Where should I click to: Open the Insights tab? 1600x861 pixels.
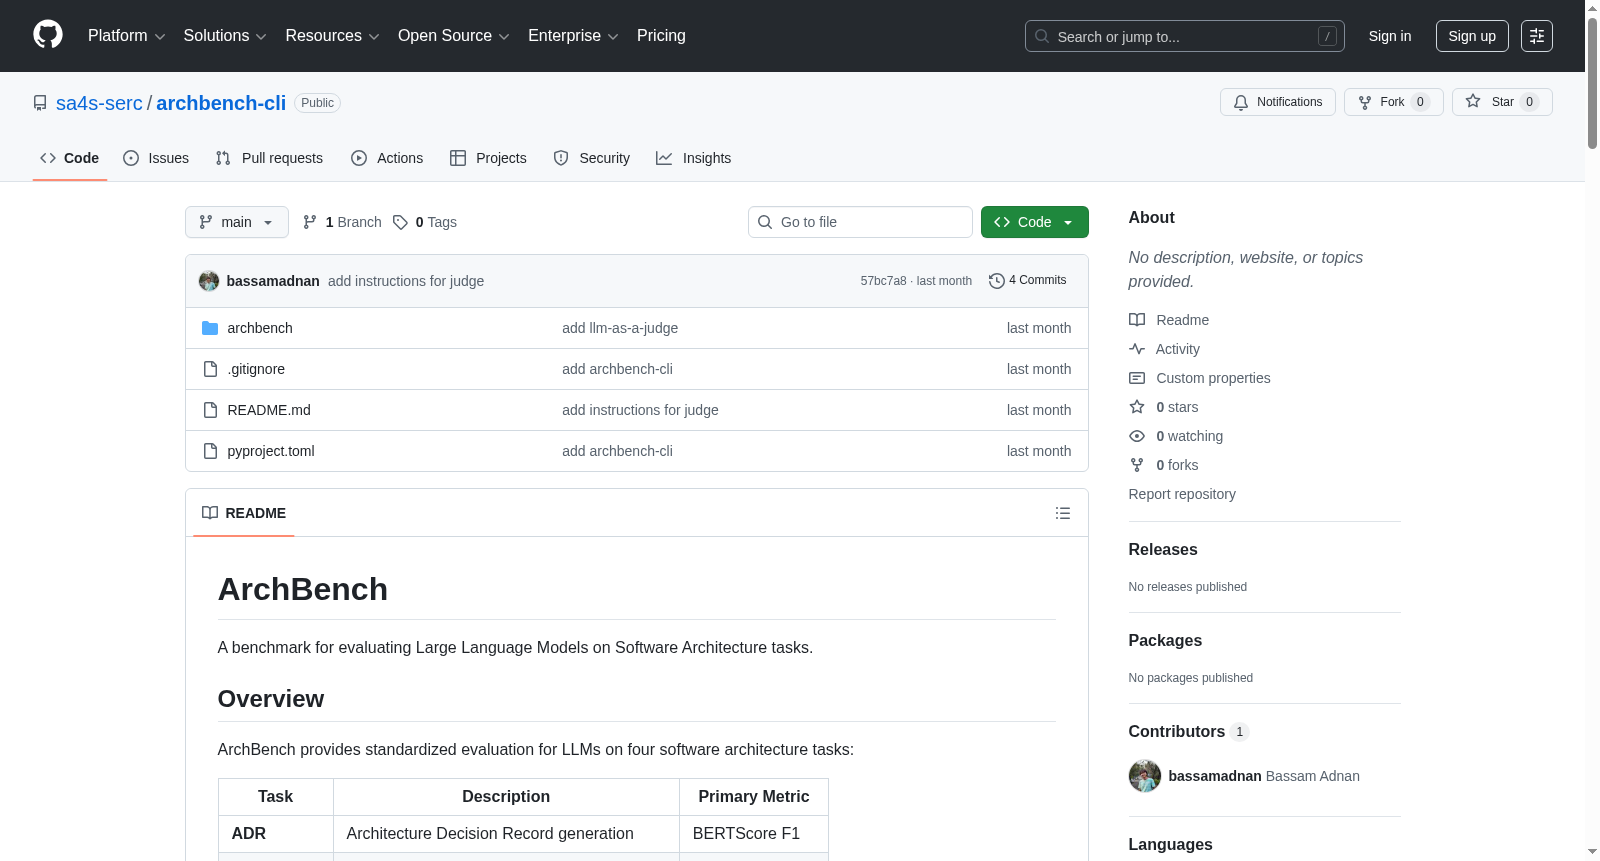[x=694, y=158]
